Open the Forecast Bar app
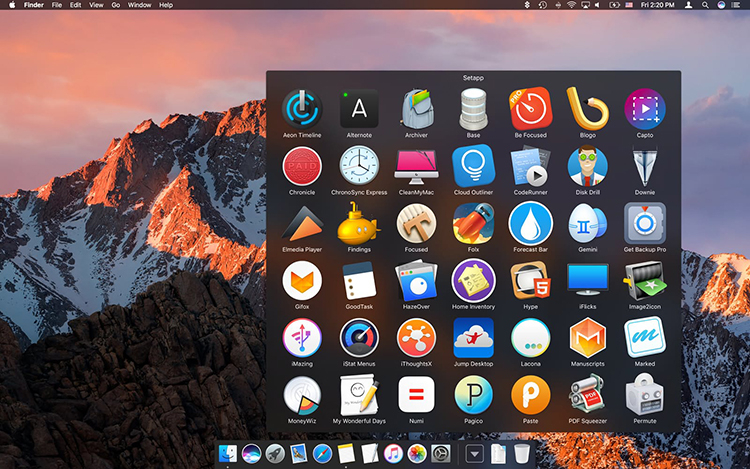The width and height of the screenshot is (750, 469). point(530,223)
